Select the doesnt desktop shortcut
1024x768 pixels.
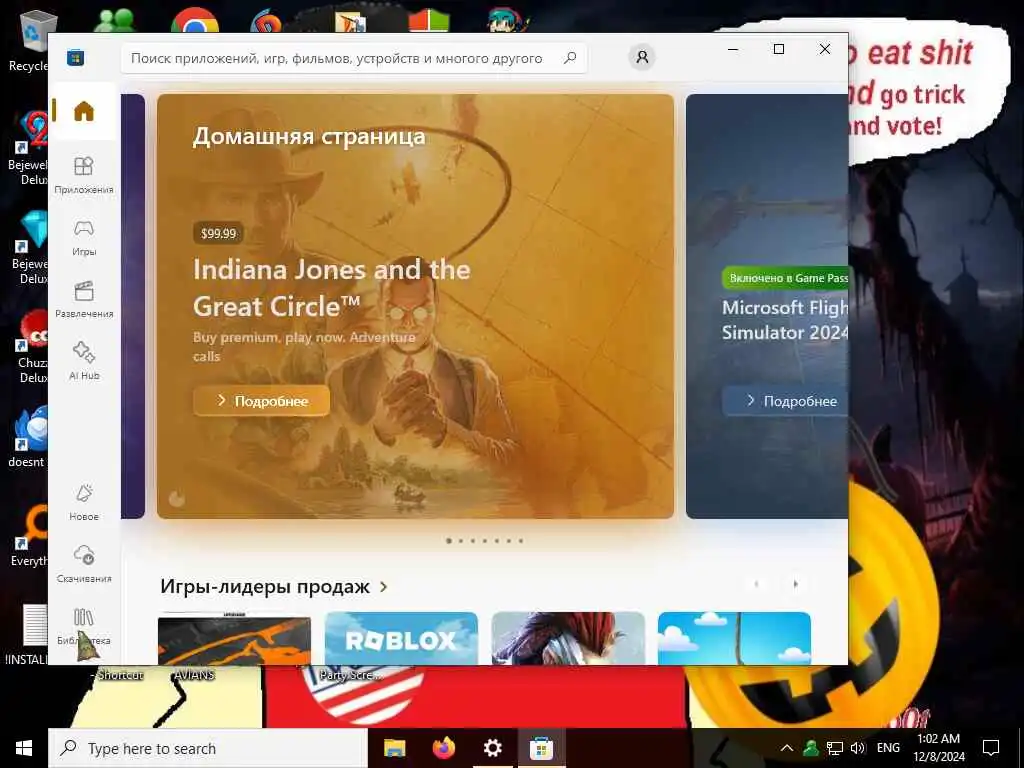[29, 436]
